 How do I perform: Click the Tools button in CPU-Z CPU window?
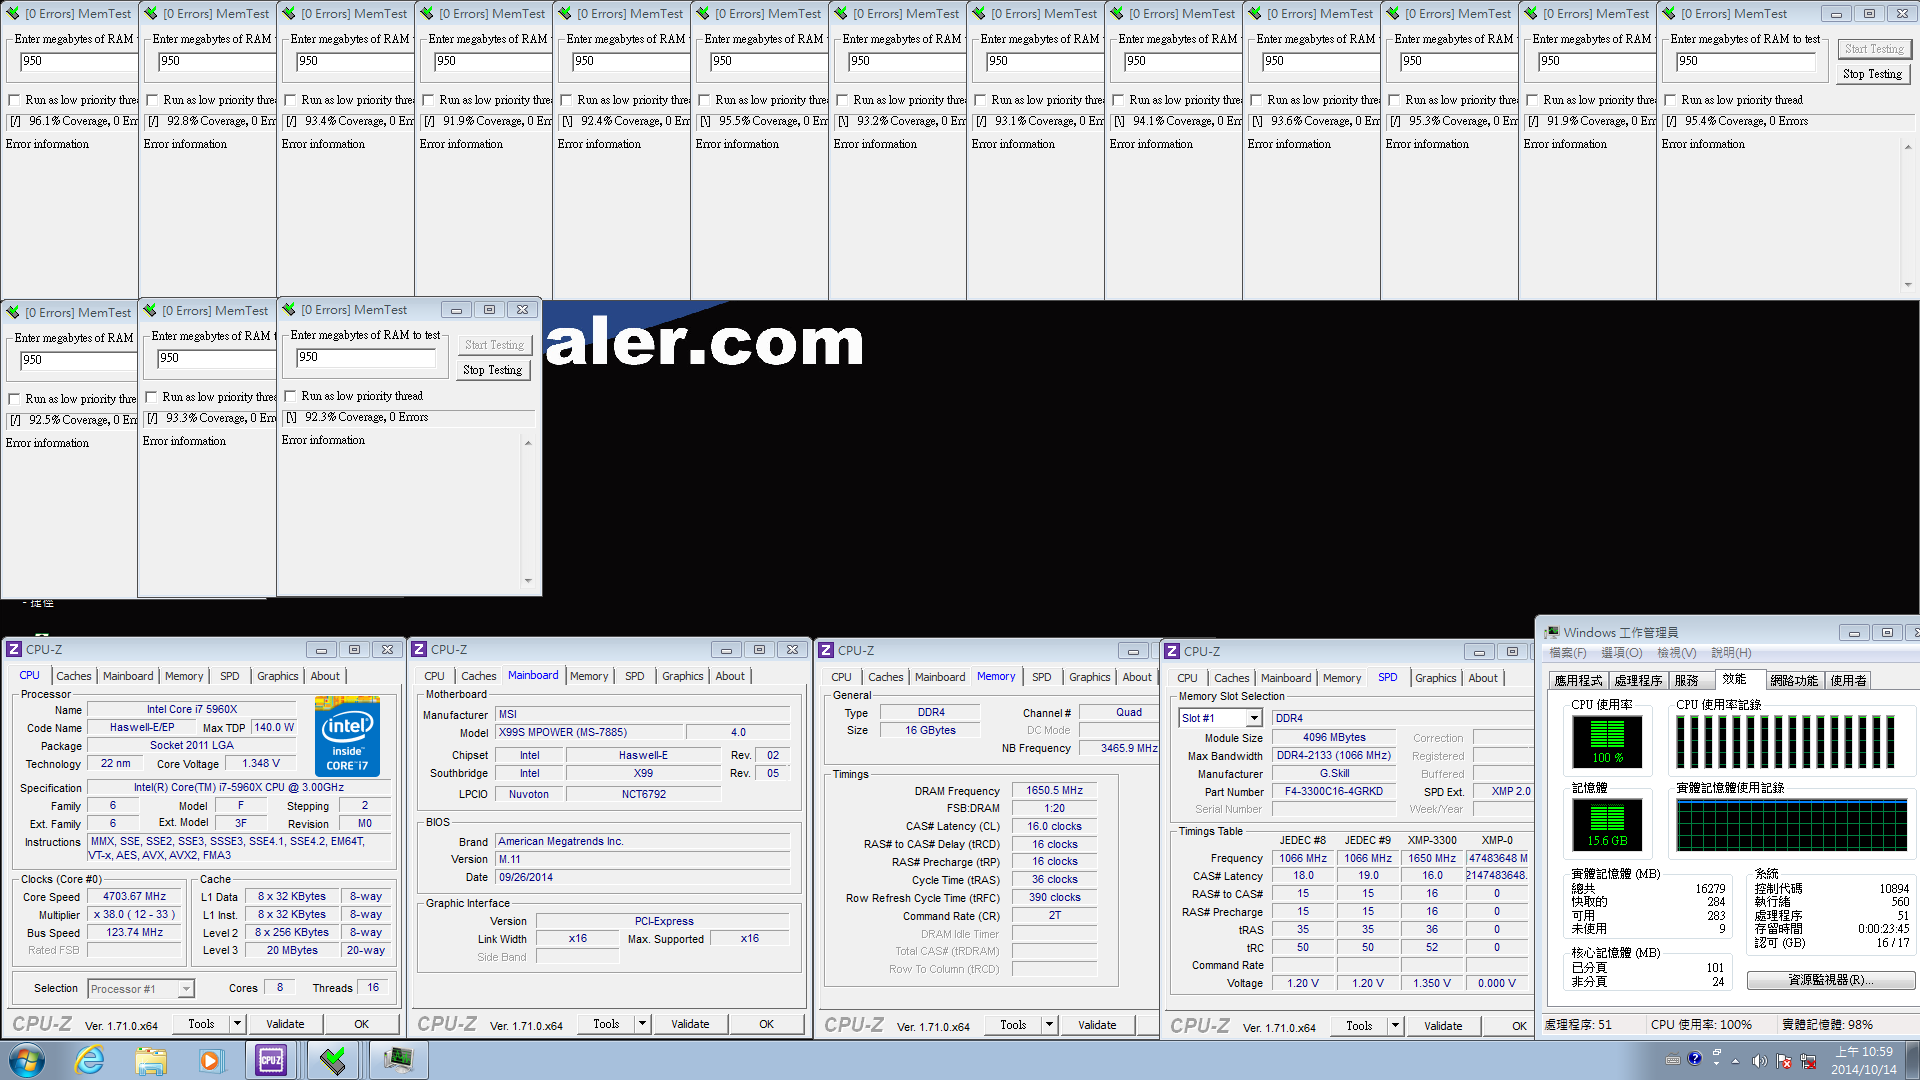[201, 1024]
